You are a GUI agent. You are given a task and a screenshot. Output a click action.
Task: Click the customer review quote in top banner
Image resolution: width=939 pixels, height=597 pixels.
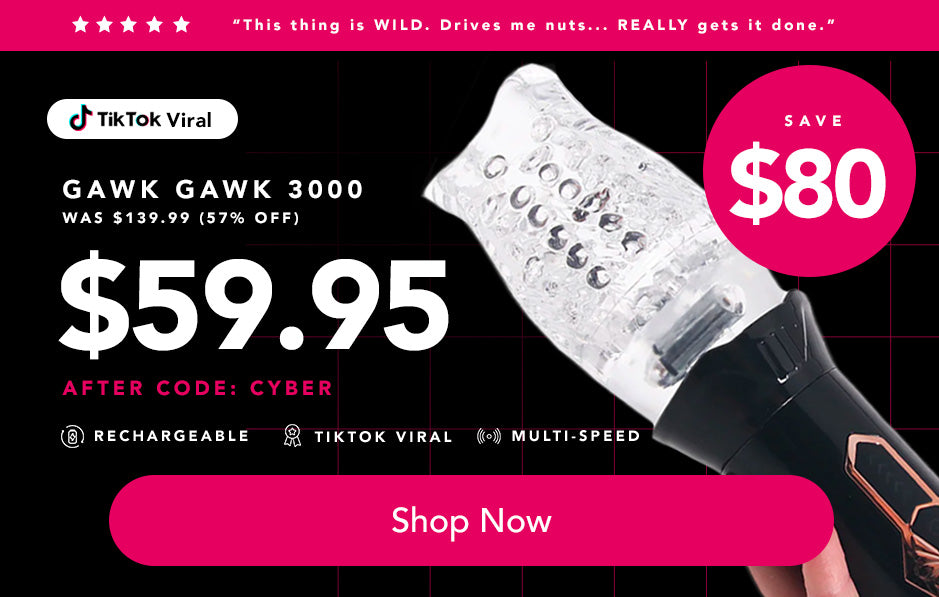click(534, 25)
